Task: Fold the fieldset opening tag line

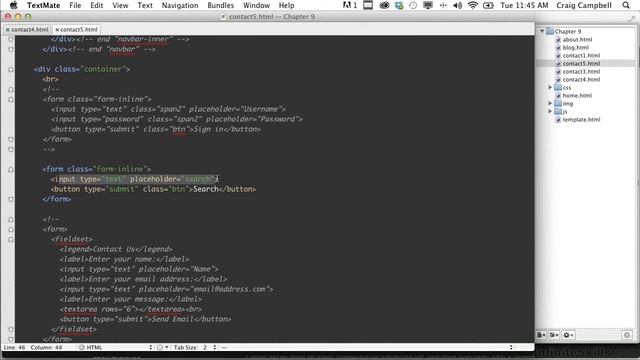Action: click(11, 240)
